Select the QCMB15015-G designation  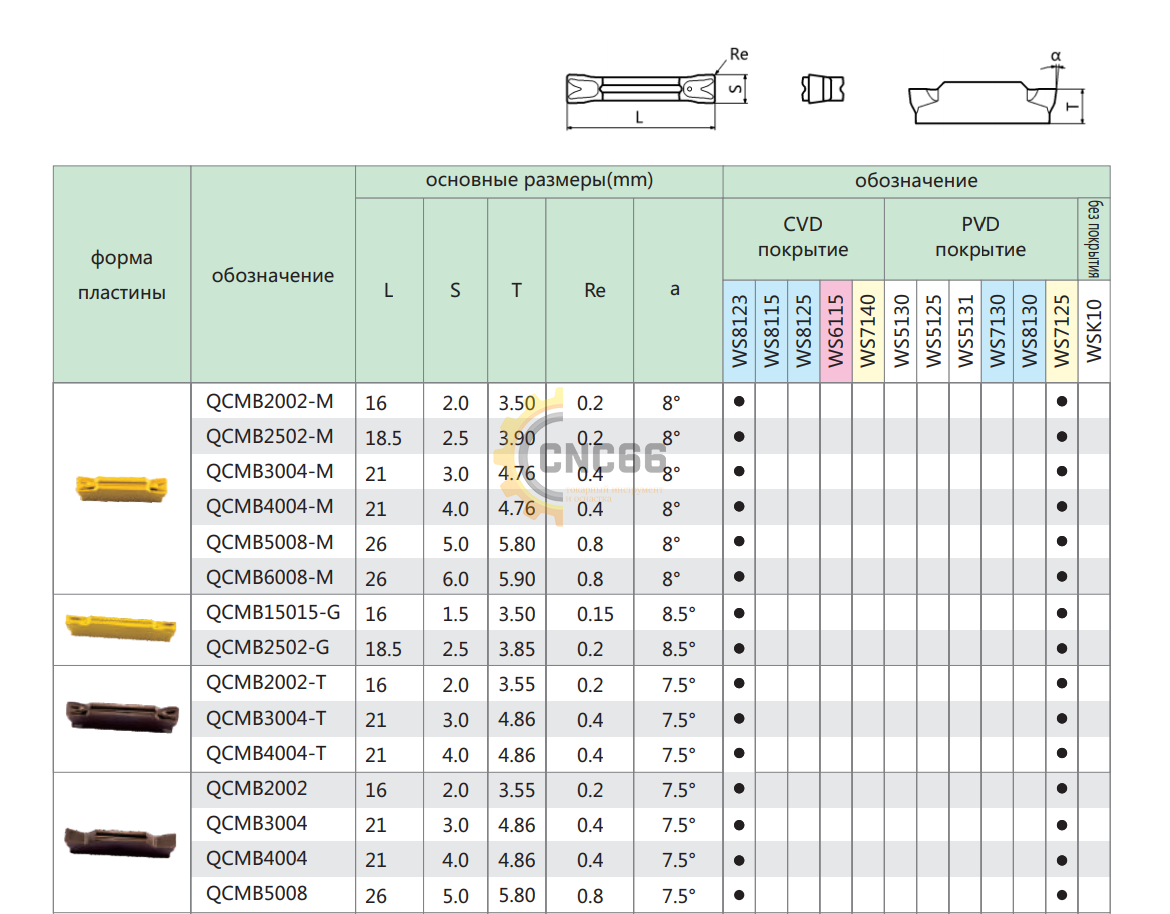click(273, 613)
